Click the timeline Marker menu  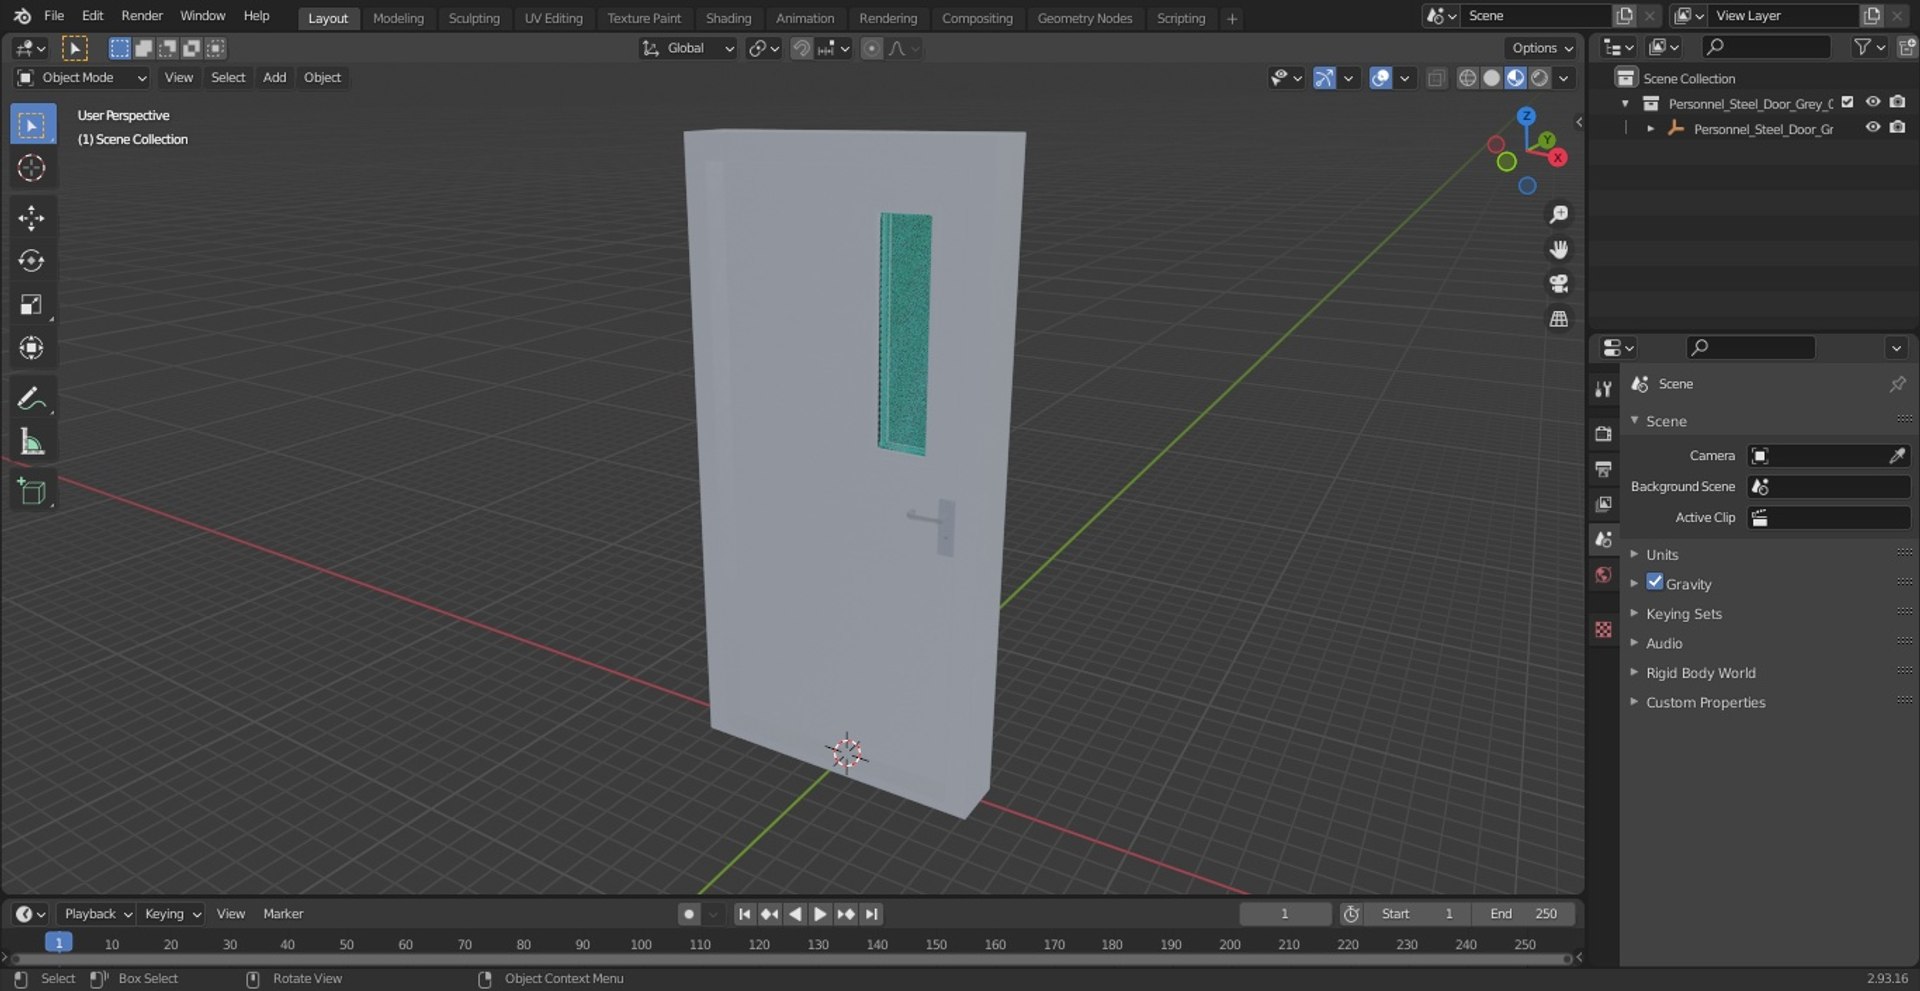(x=283, y=914)
